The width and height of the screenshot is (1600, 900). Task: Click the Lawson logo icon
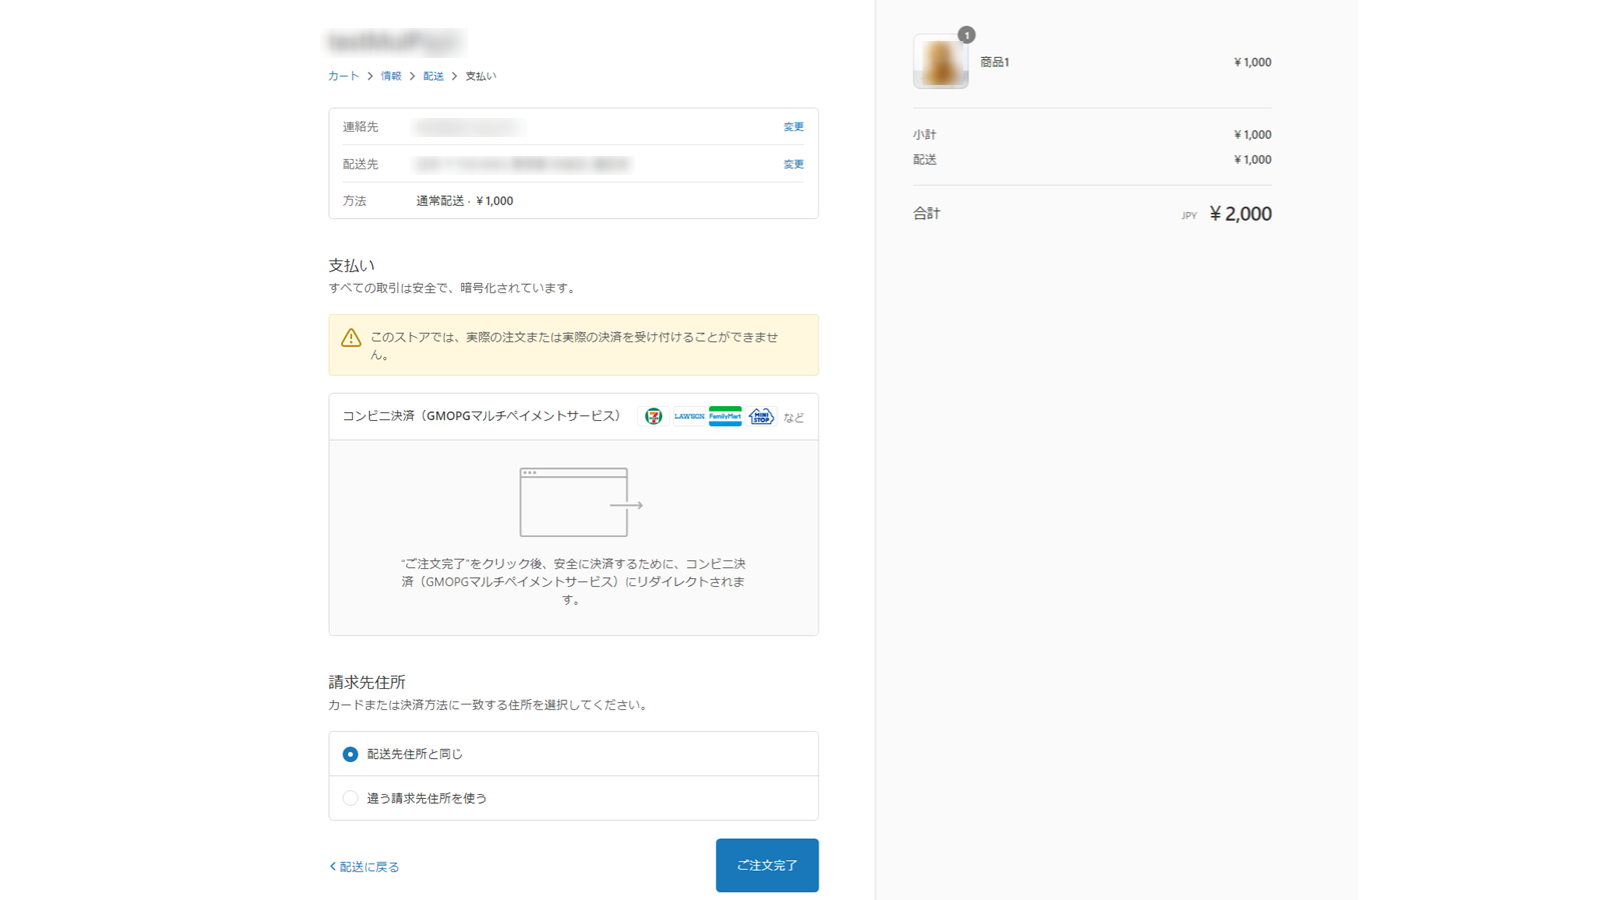click(x=689, y=416)
